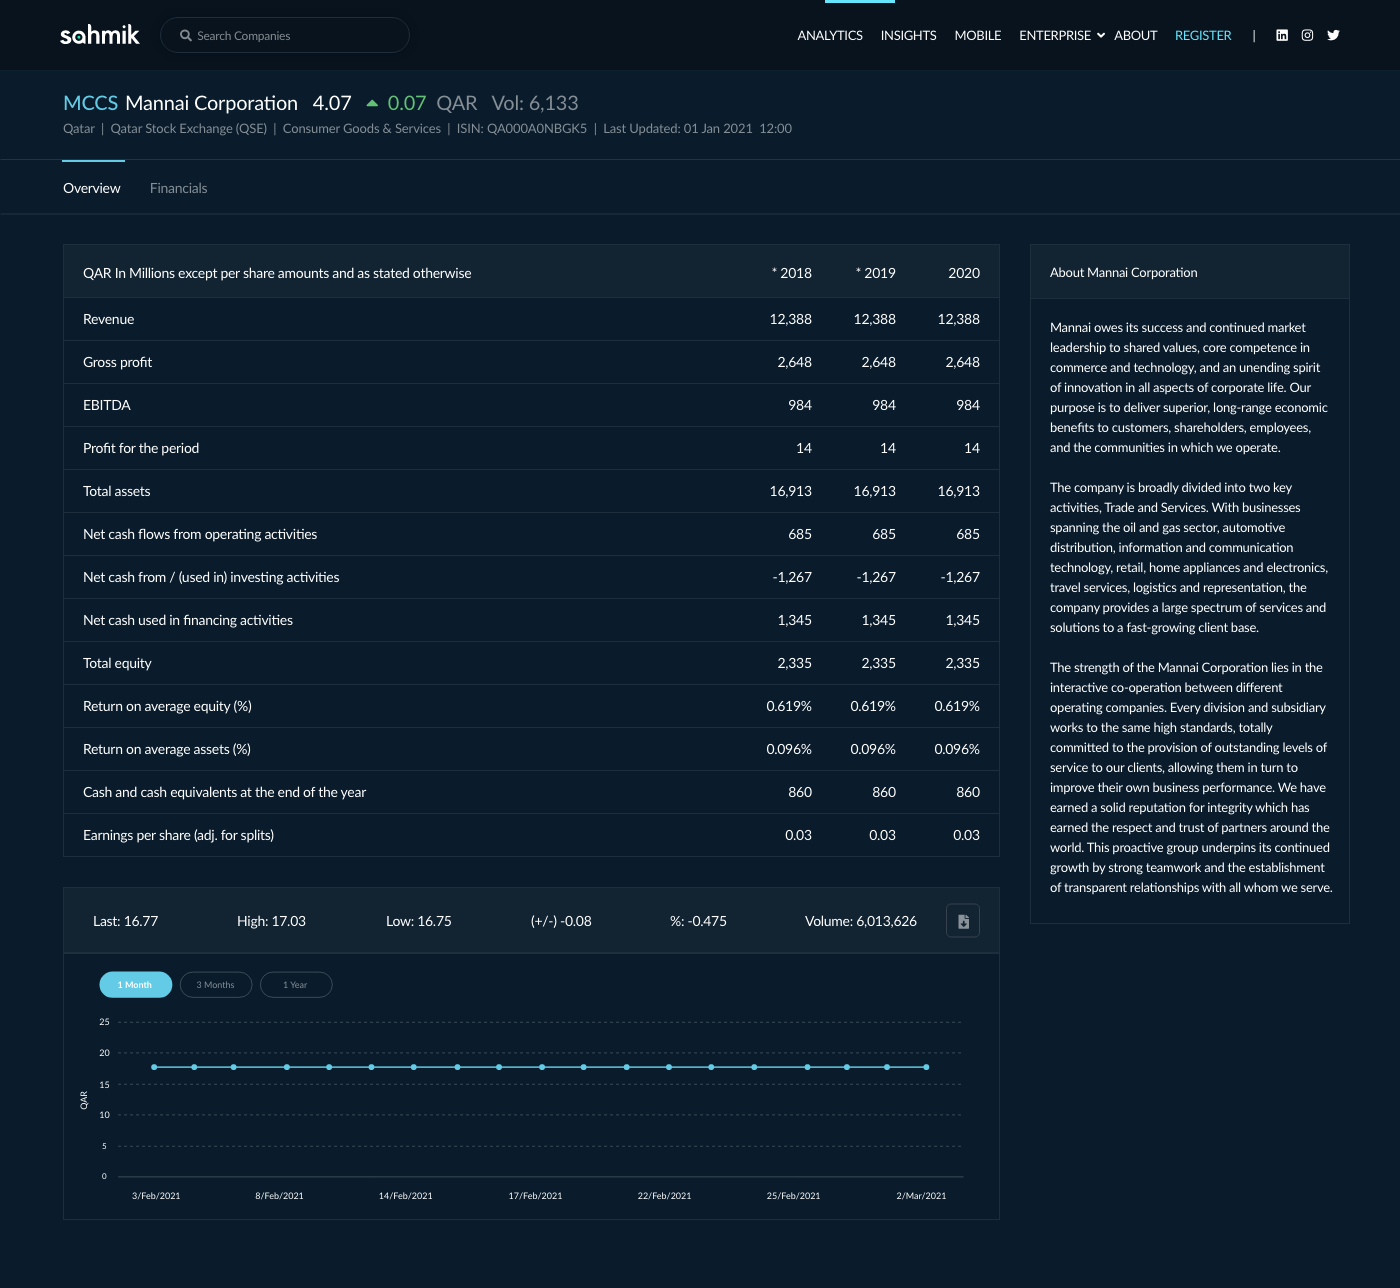
Task: Click the REGISTER link
Action: point(1203,35)
